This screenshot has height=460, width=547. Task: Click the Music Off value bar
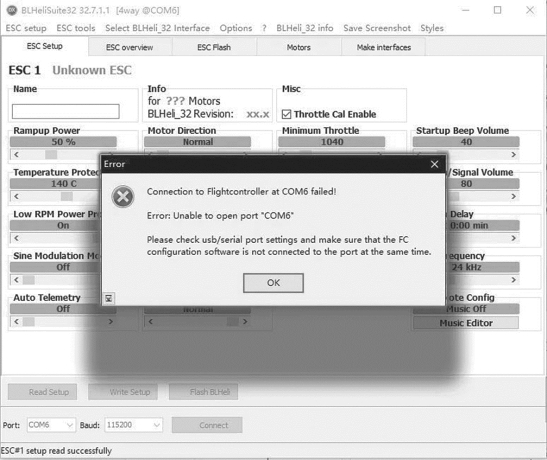483,309
